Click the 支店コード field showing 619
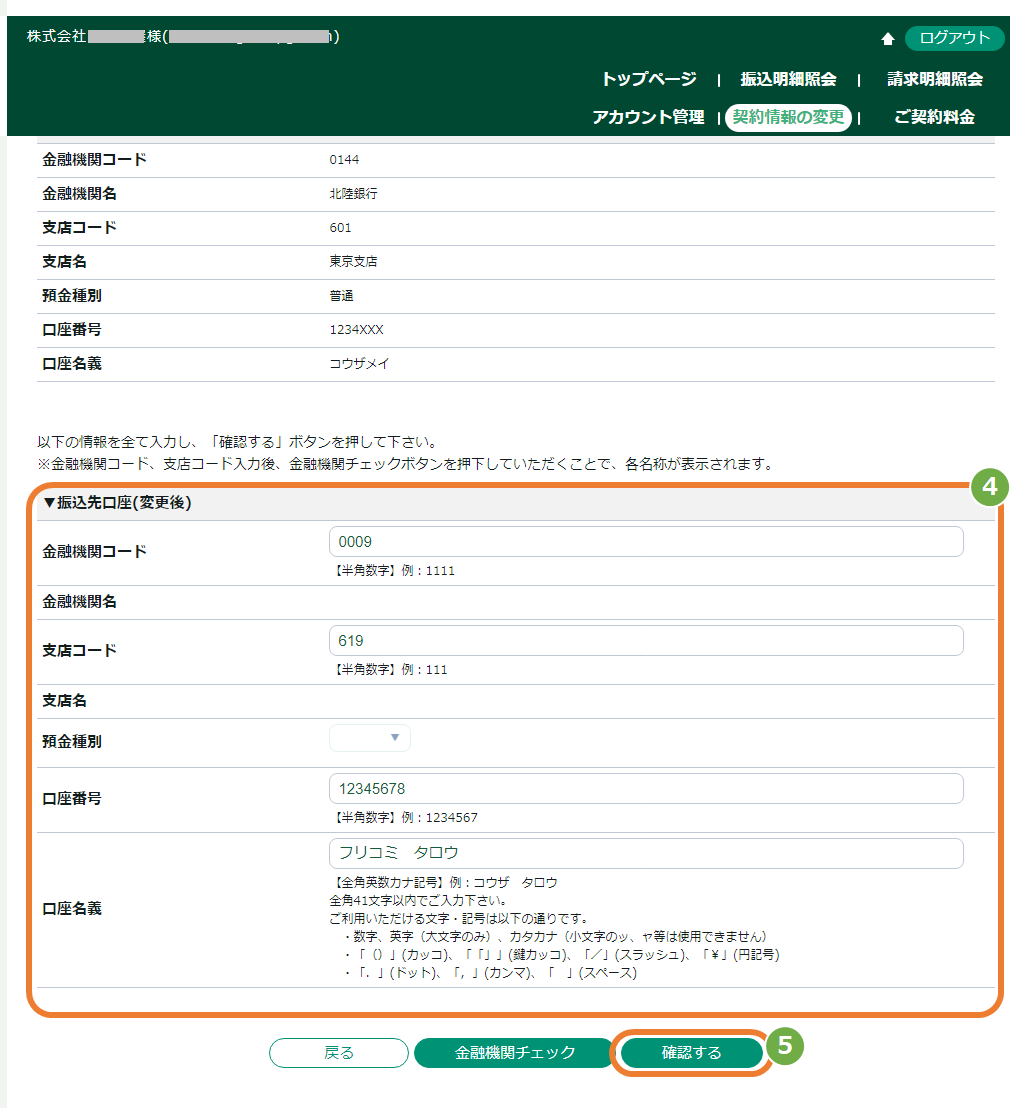Screen dimensions: 1011x1108 tap(647, 640)
